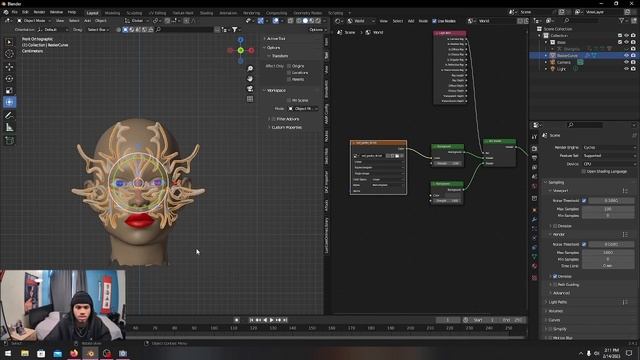640x360 pixels.
Task: Switch to the Modeling workspace tab
Action: pos(112,13)
